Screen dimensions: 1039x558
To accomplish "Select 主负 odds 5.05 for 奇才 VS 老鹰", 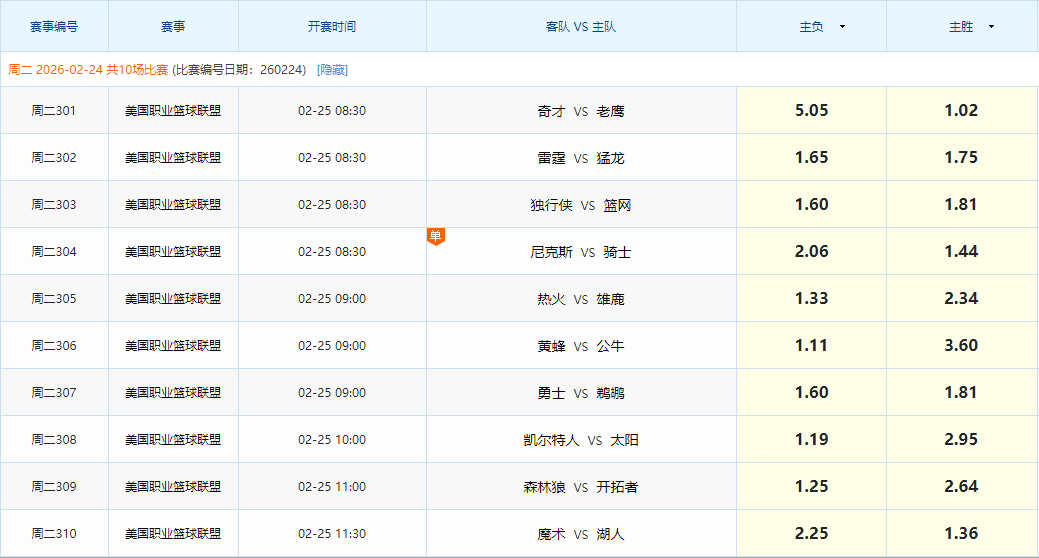I will 812,110.
